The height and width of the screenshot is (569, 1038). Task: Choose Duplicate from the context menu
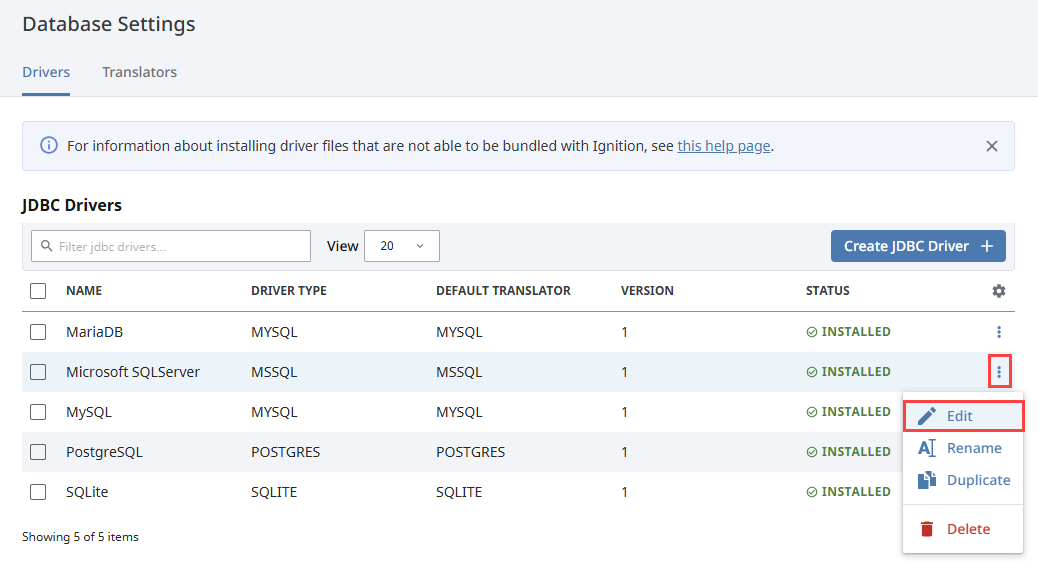tap(963, 480)
